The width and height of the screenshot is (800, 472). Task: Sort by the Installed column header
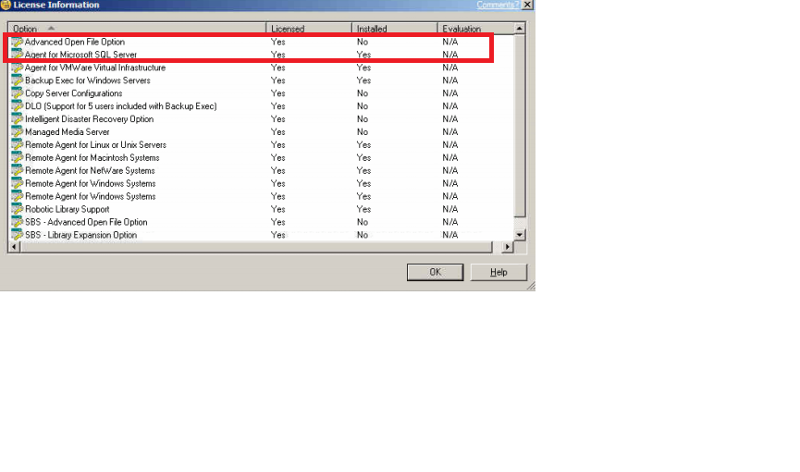coord(394,29)
